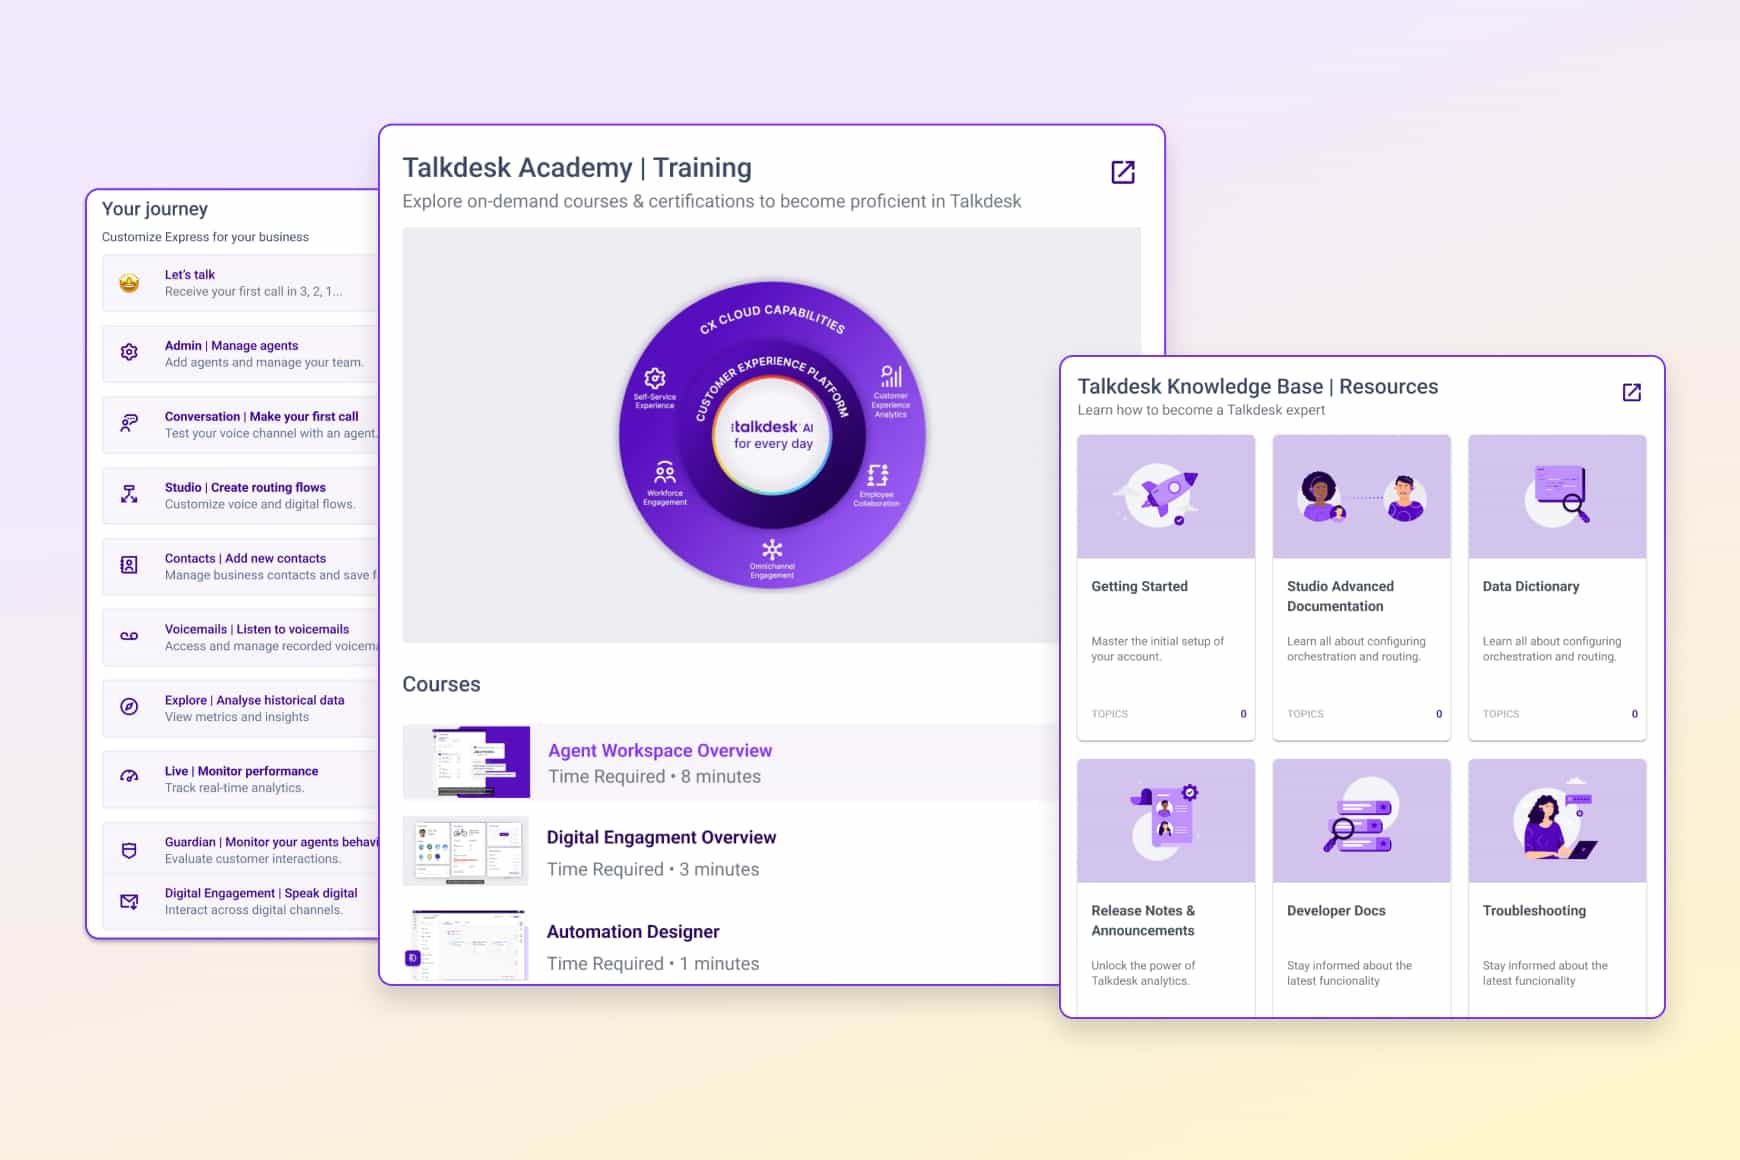
Task: Click the Voicemails recording icon
Action: (x=128, y=636)
